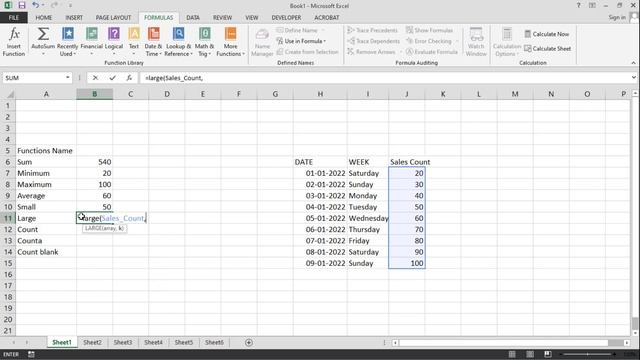
Task: Switch to Page Break Preview in status bar
Action: coord(548,354)
